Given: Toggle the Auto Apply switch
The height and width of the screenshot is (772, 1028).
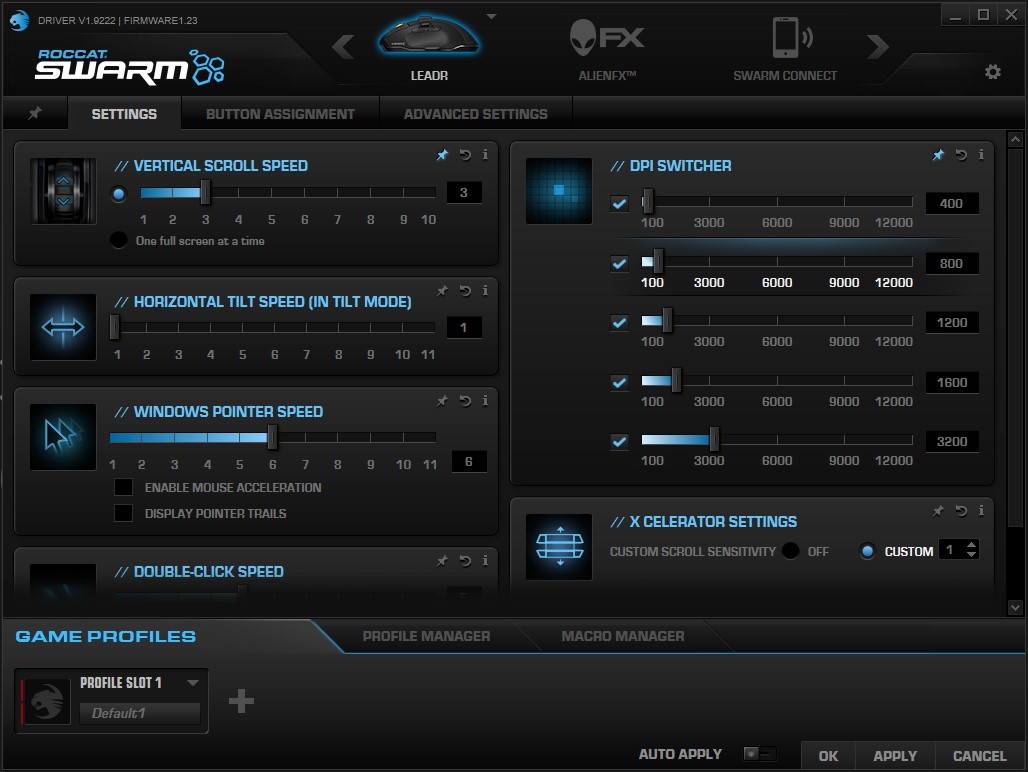Looking at the screenshot, I should [x=760, y=754].
